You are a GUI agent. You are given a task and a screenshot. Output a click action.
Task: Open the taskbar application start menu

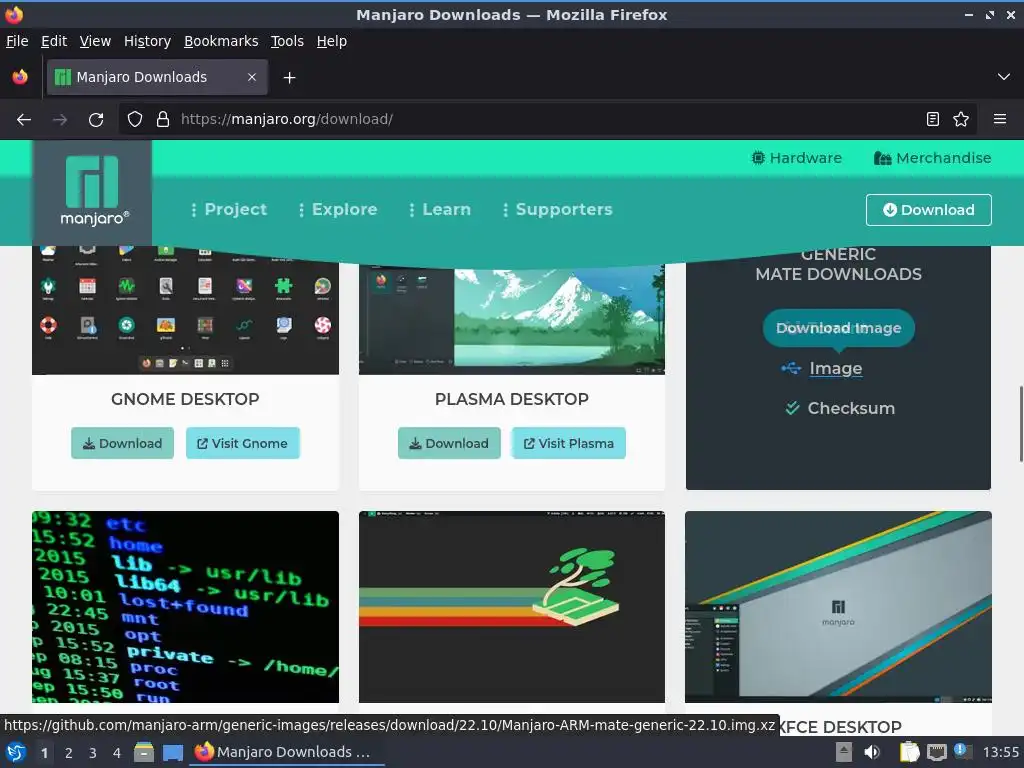point(16,752)
